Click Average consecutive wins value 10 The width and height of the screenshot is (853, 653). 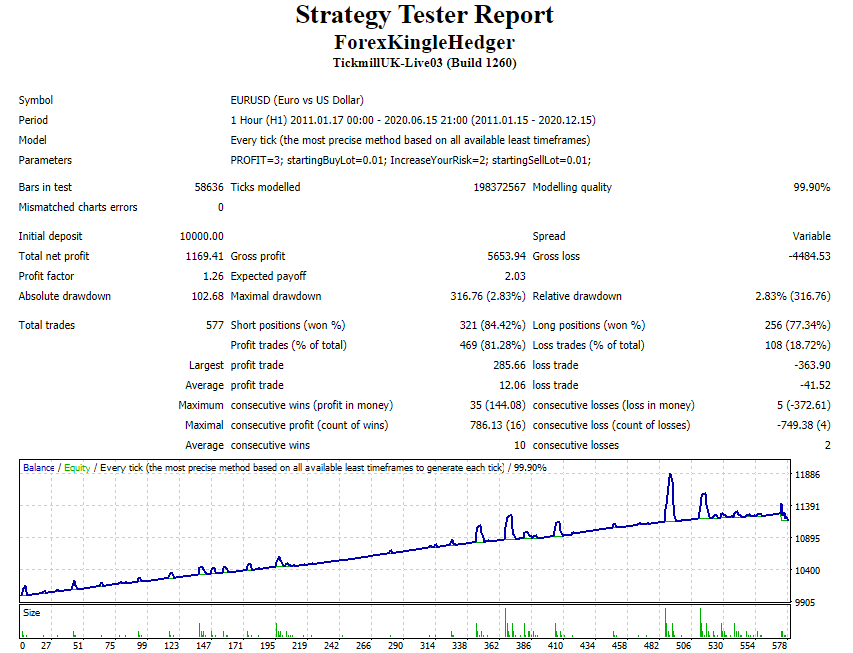point(520,446)
